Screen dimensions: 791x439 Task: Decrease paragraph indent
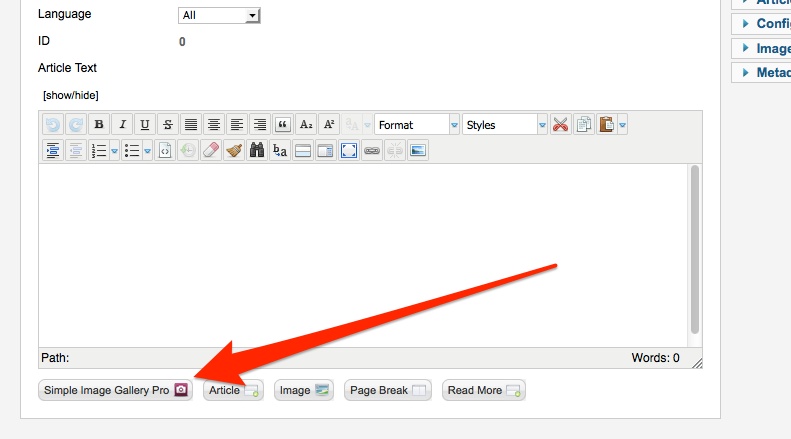[76, 150]
